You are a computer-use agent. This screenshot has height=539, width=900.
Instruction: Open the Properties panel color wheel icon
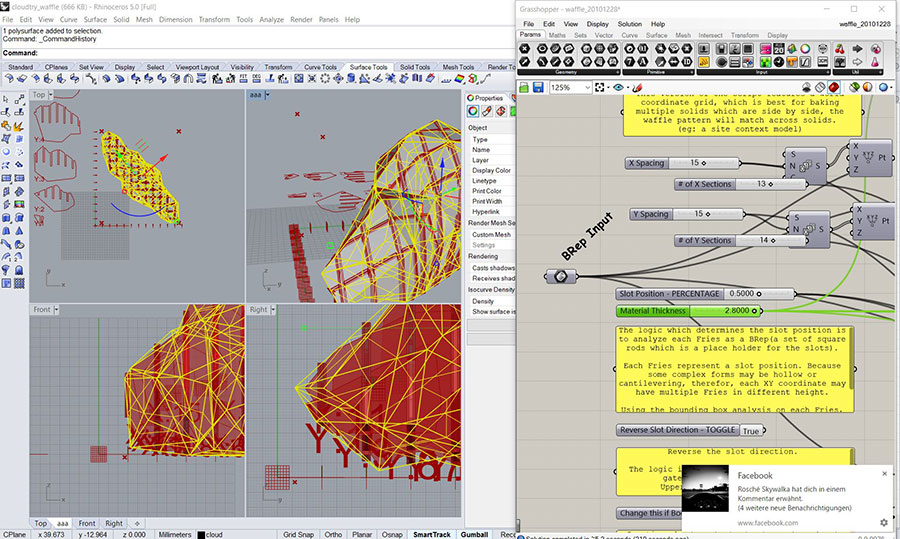point(473,111)
